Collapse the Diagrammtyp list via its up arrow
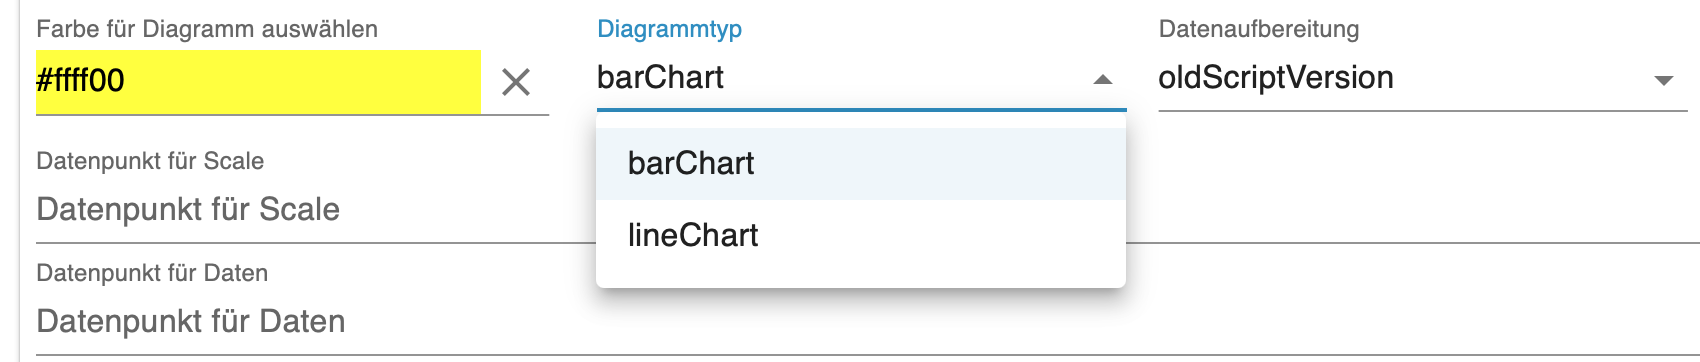 tap(1103, 79)
